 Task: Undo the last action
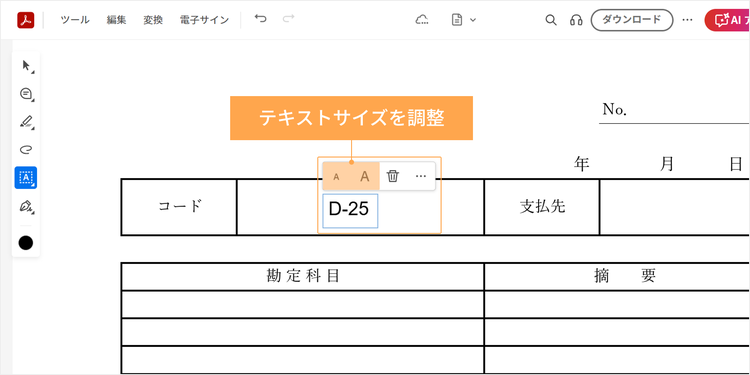point(260,19)
